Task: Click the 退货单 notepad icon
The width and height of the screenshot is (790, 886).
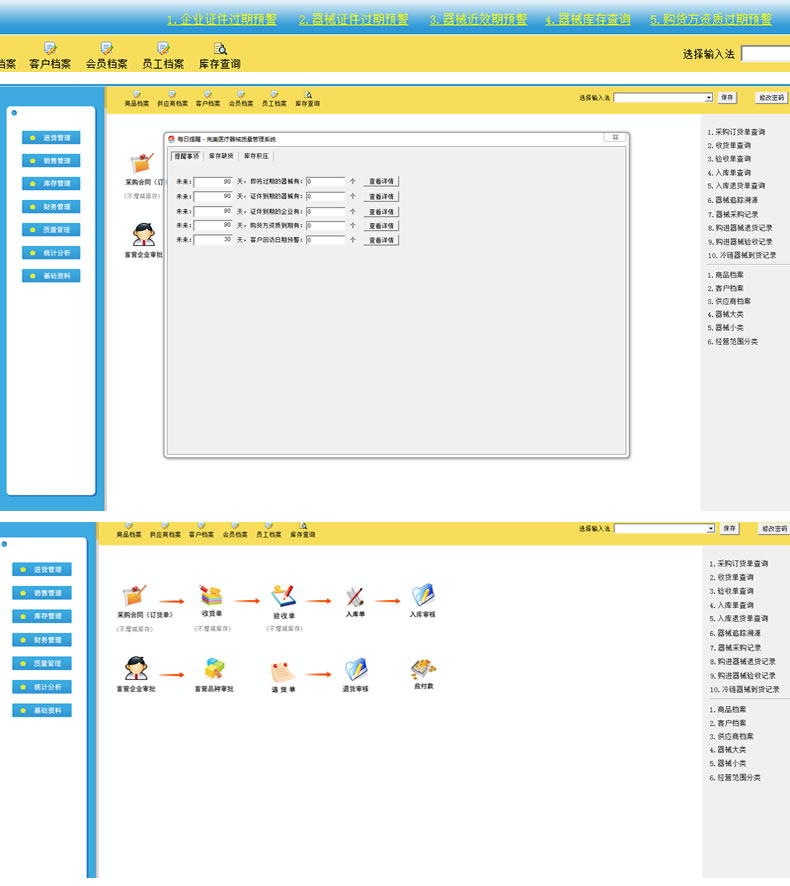Action: pyautogui.click(x=283, y=671)
